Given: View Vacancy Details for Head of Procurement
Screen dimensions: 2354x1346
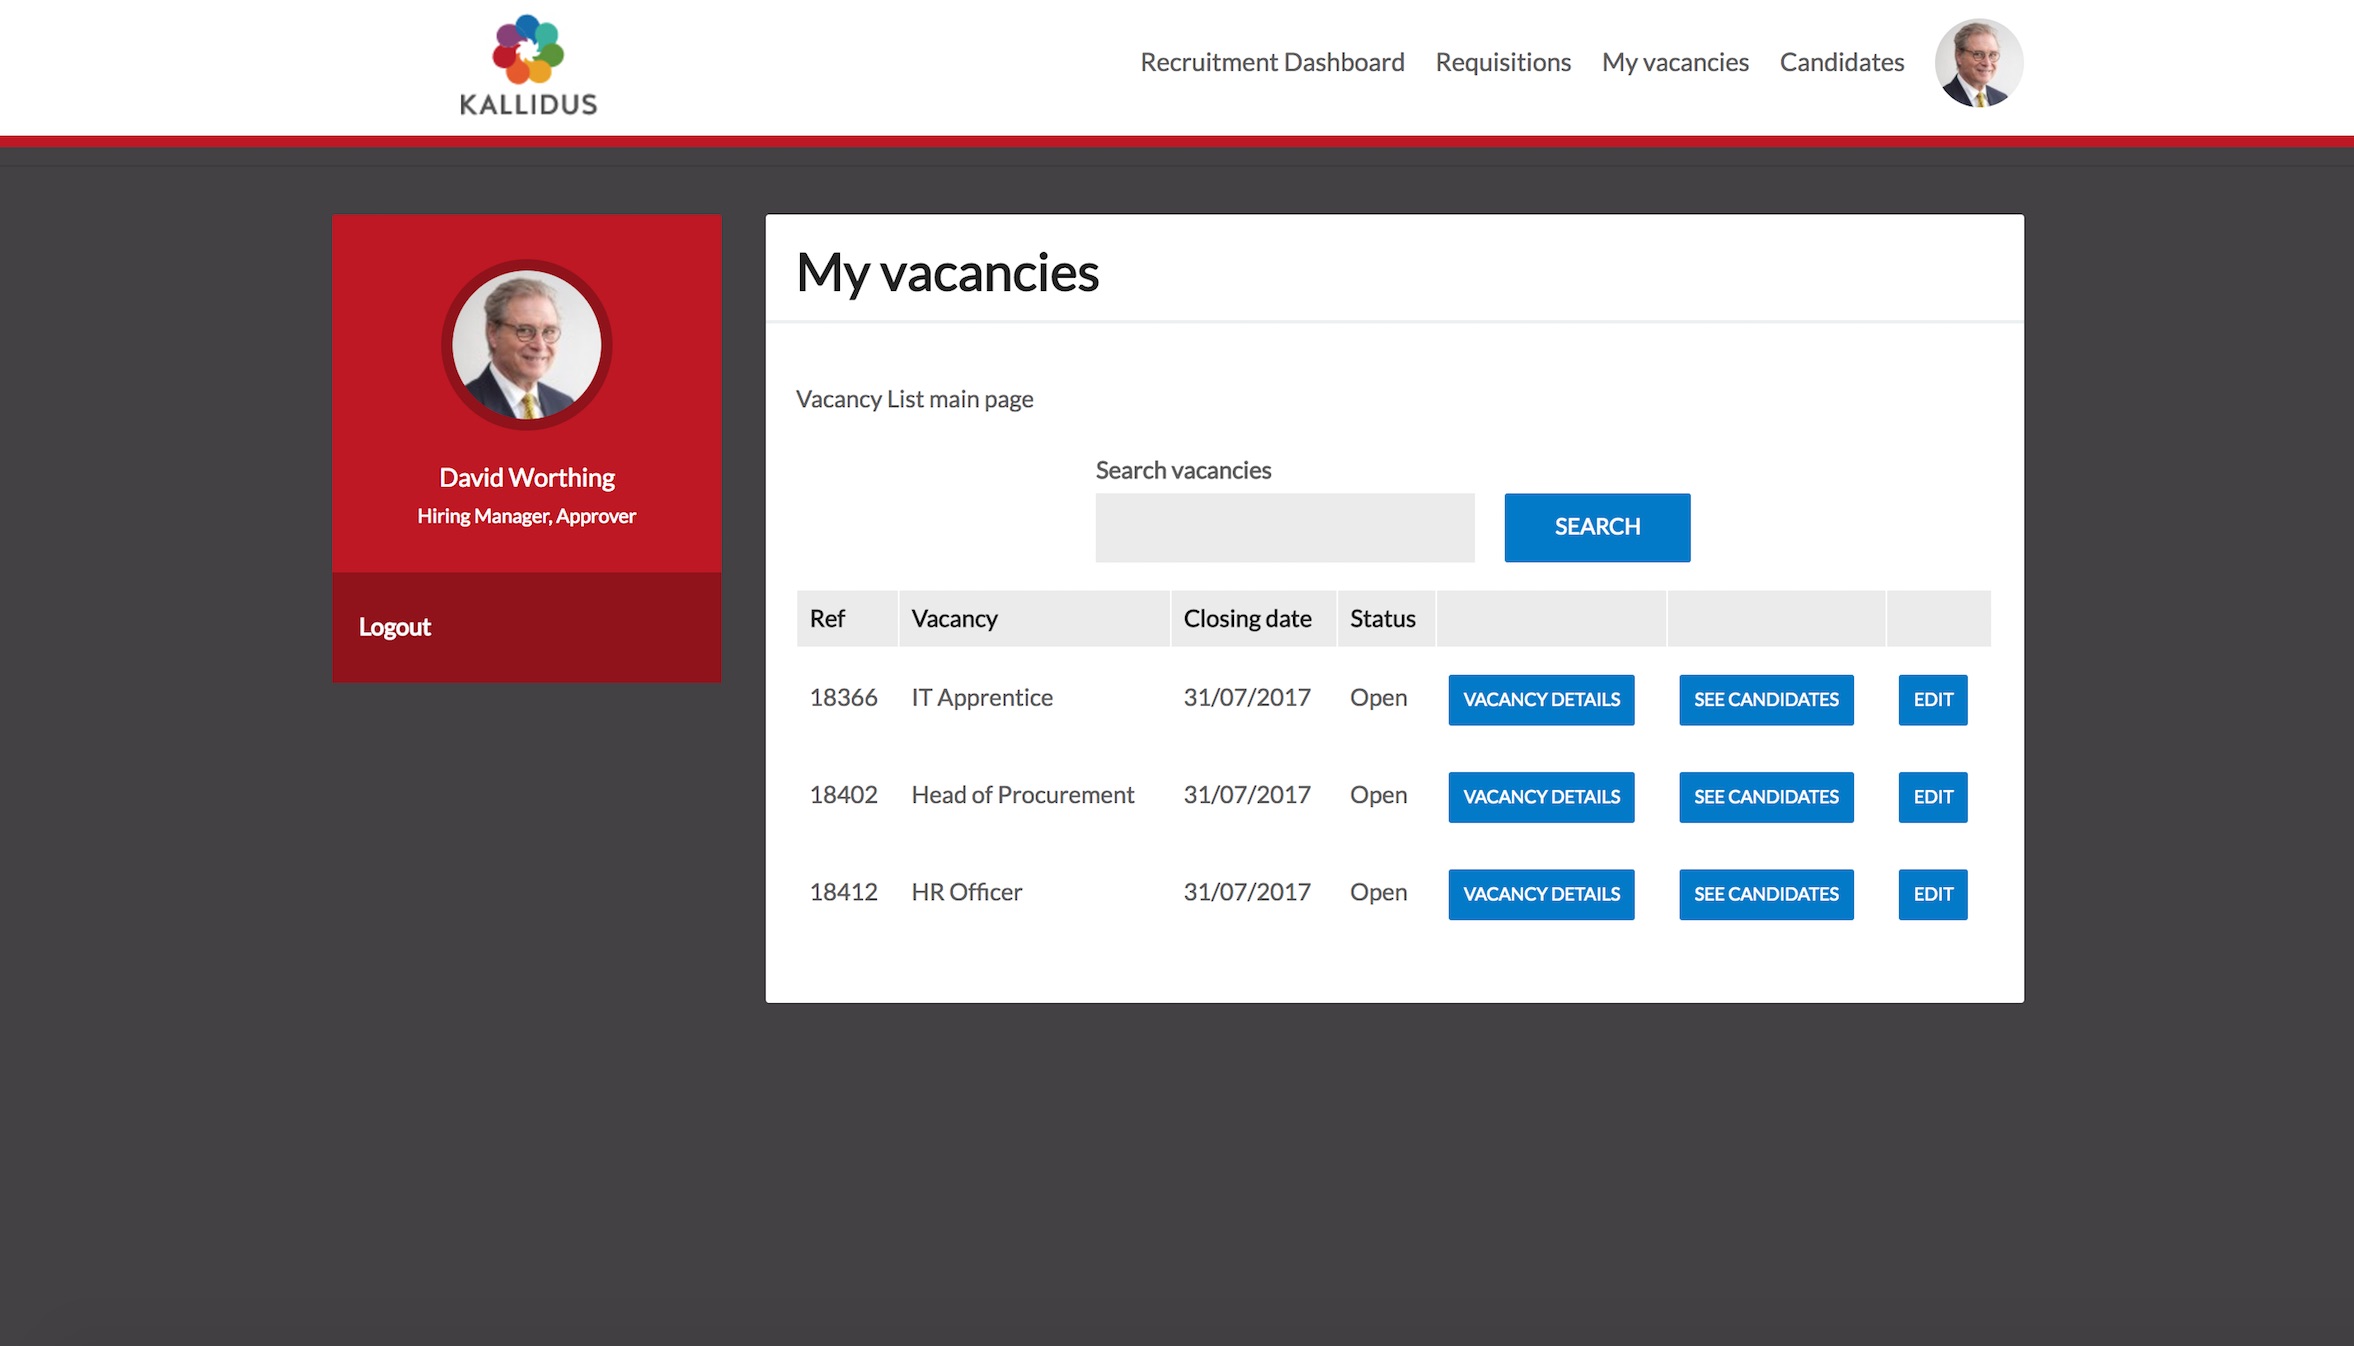Looking at the screenshot, I should 1541,797.
